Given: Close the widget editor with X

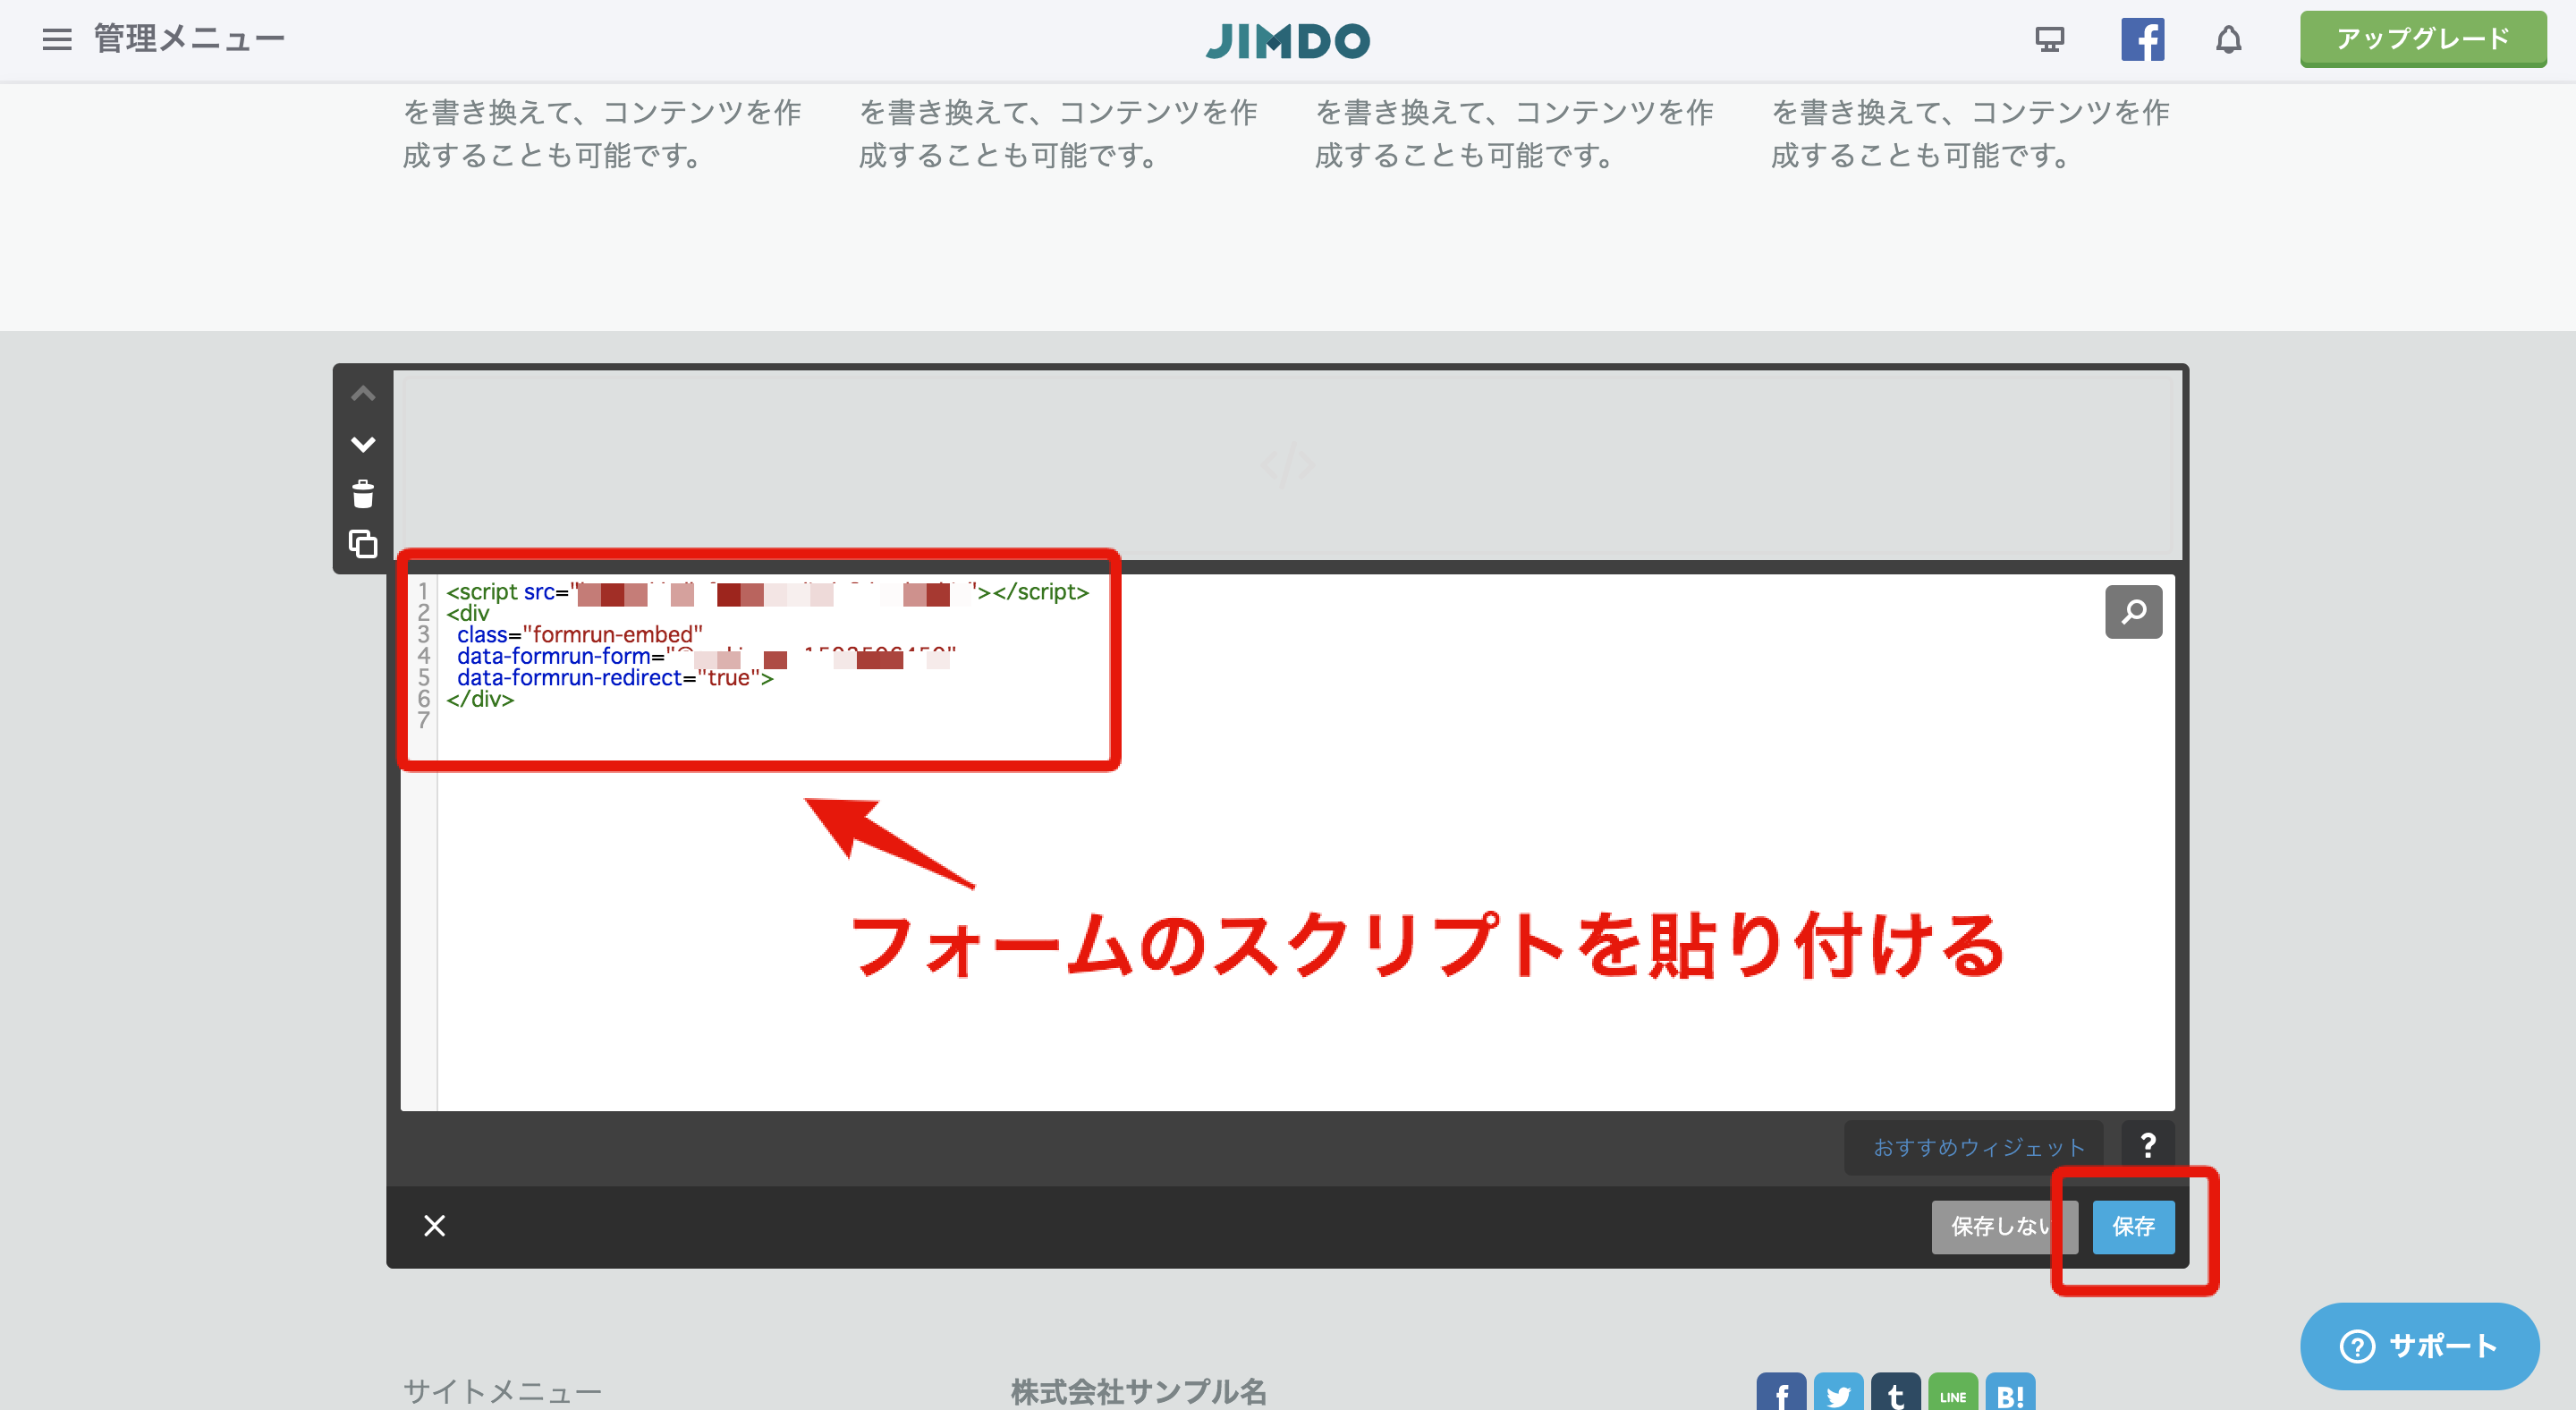Looking at the screenshot, I should pyautogui.click(x=434, y=1225).
